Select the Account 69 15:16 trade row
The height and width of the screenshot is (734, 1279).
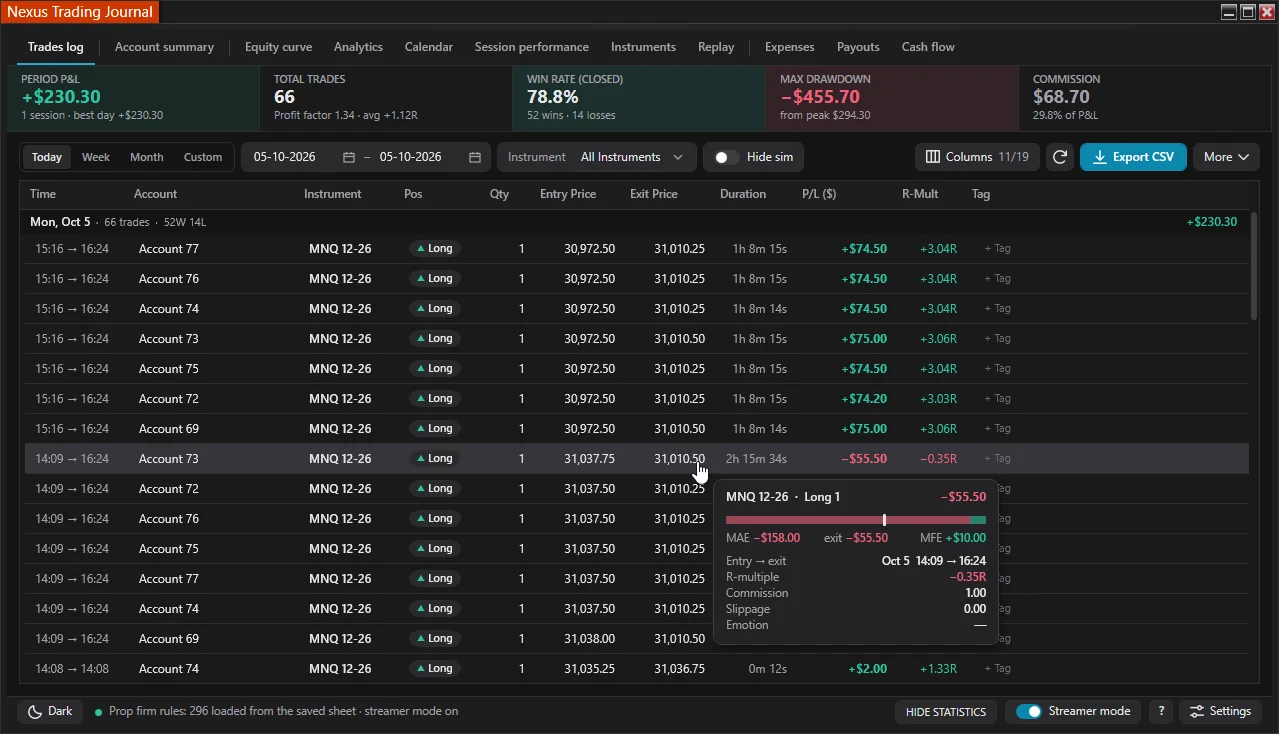[x=637, y=428]
